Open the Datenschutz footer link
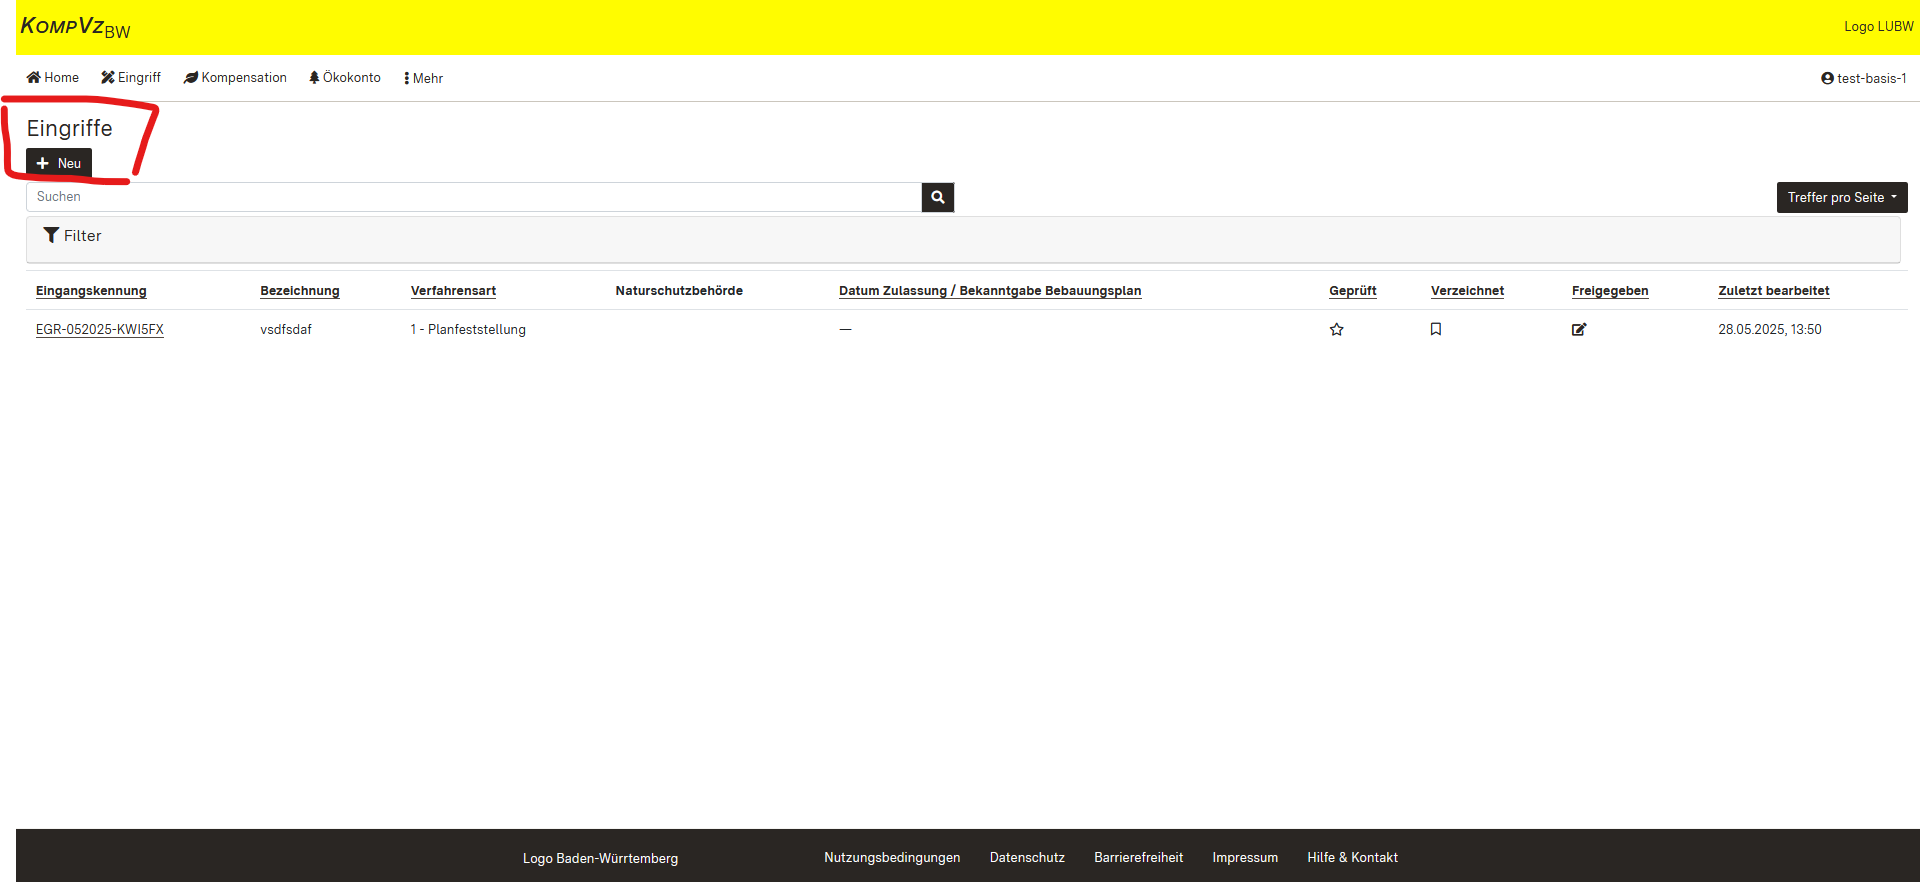Screen dimensions: 1920x882 [1027, 857]
